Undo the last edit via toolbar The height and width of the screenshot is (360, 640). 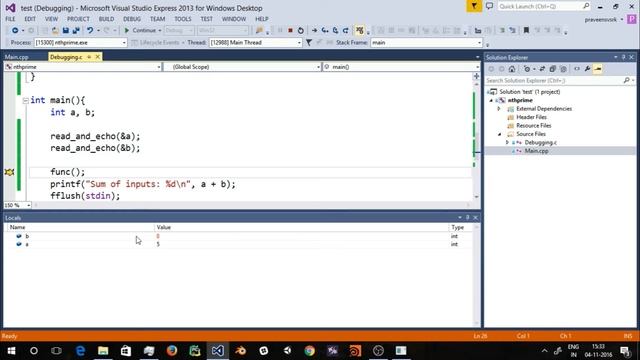pos(90,31)
